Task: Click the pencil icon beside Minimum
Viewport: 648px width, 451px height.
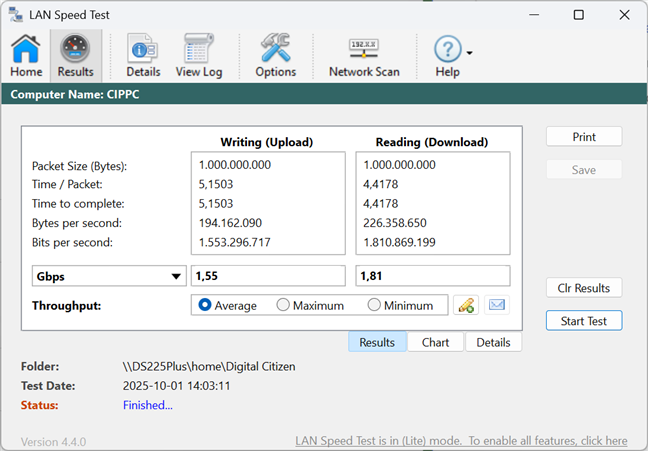Action: point(464,306)
